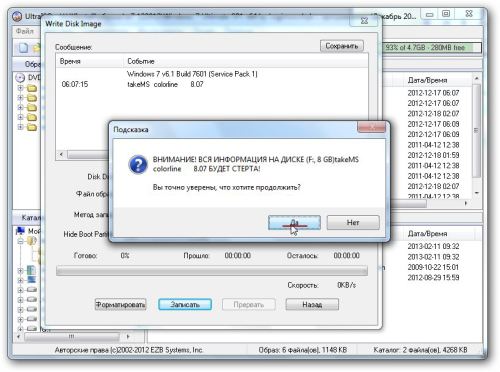Image resolution: width=500 pixels, height=372 pixels.
Task: Close the Подсказка prompt dialog
Action: 372,127
